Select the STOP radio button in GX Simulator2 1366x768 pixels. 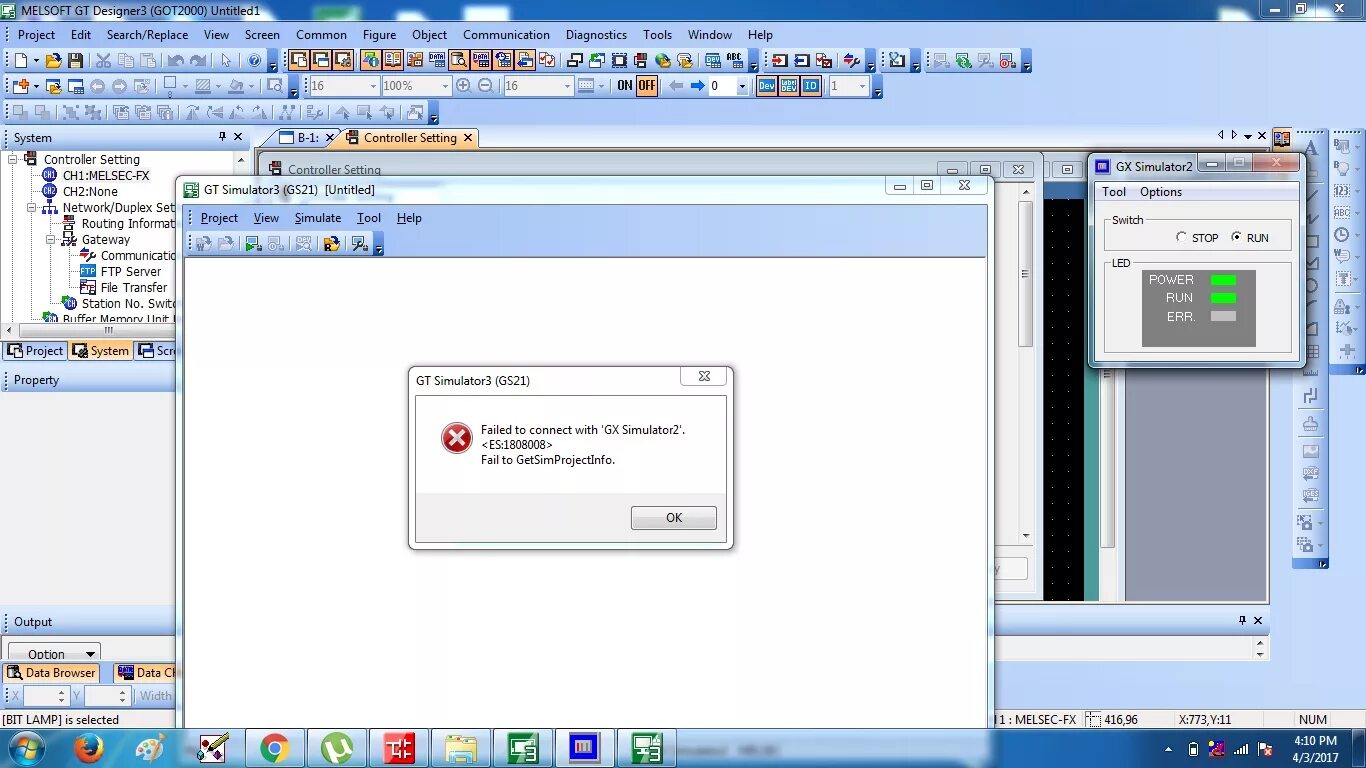tap(1181, 238)
